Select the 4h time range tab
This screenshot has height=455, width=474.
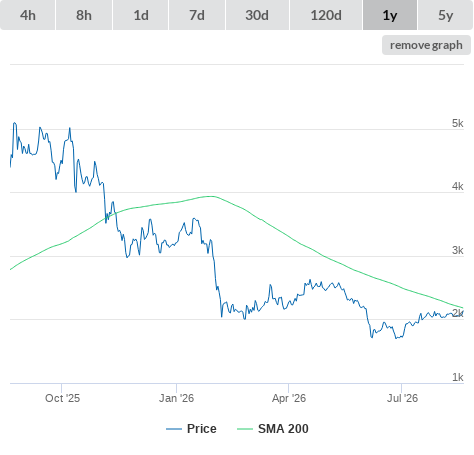coord(28,15)
